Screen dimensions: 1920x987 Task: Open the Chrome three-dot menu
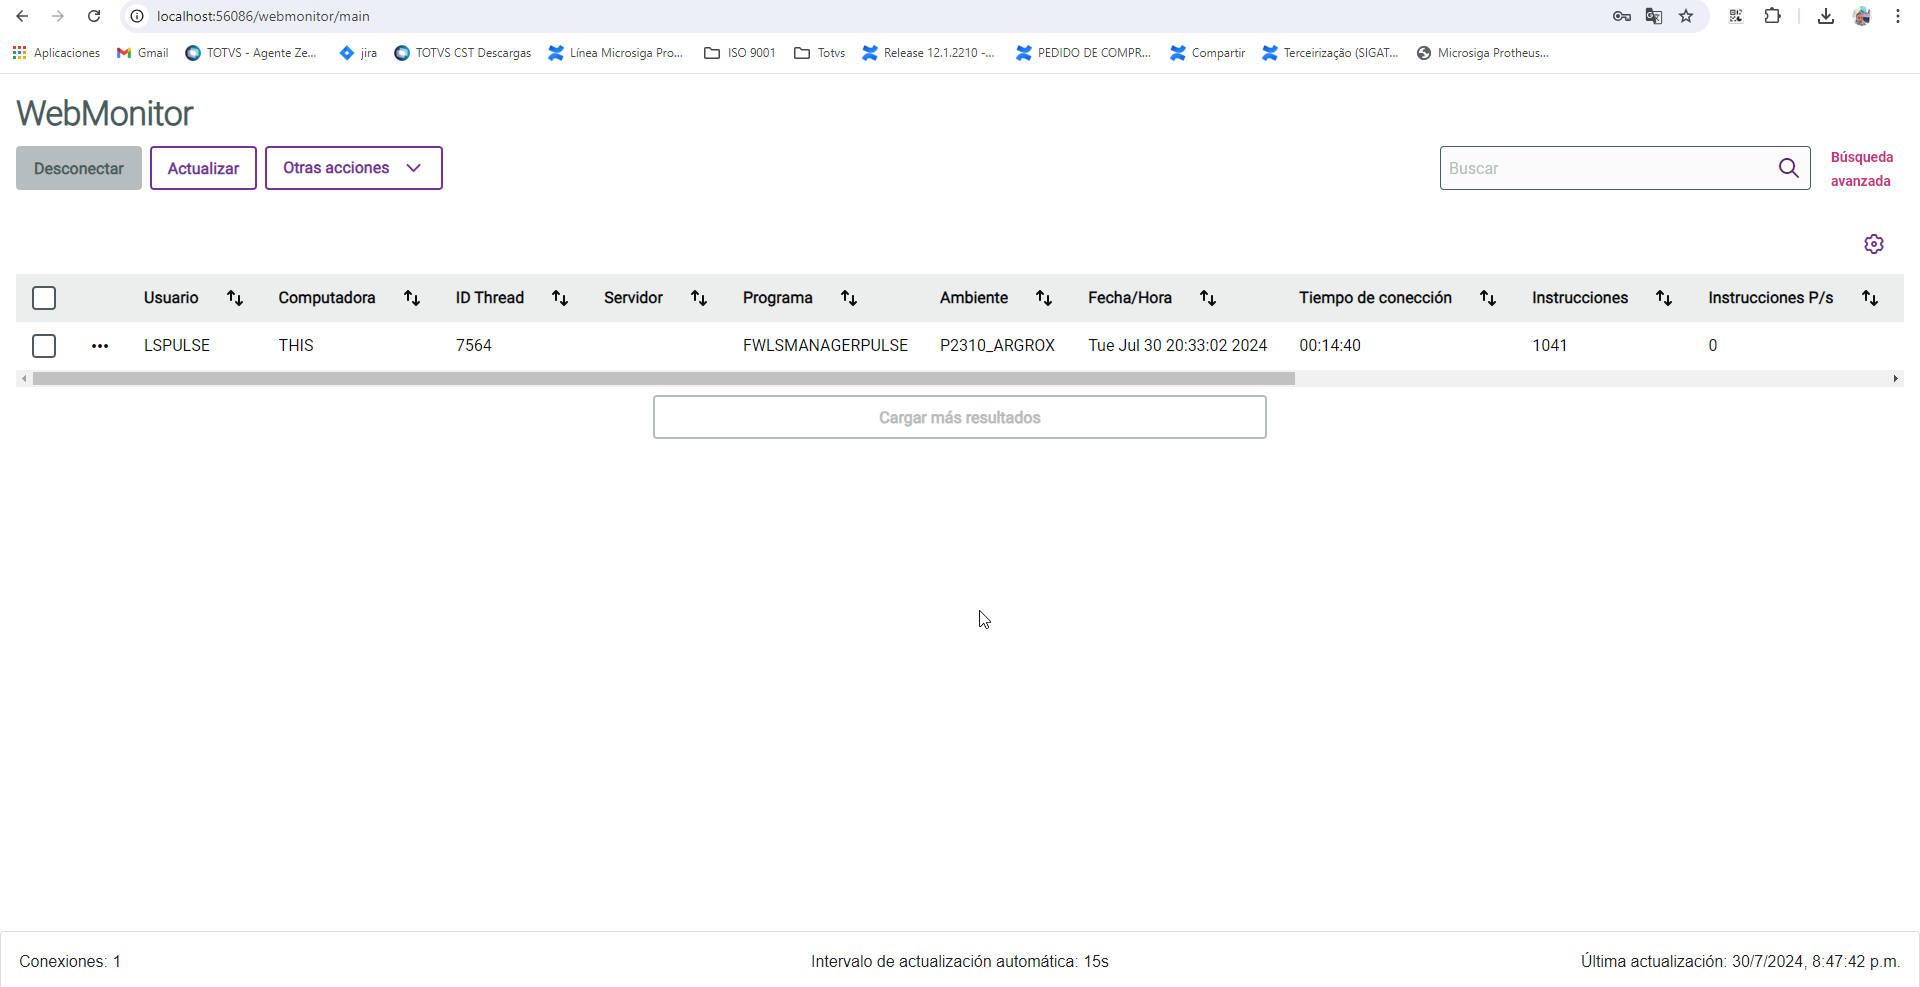[1897, 16]
